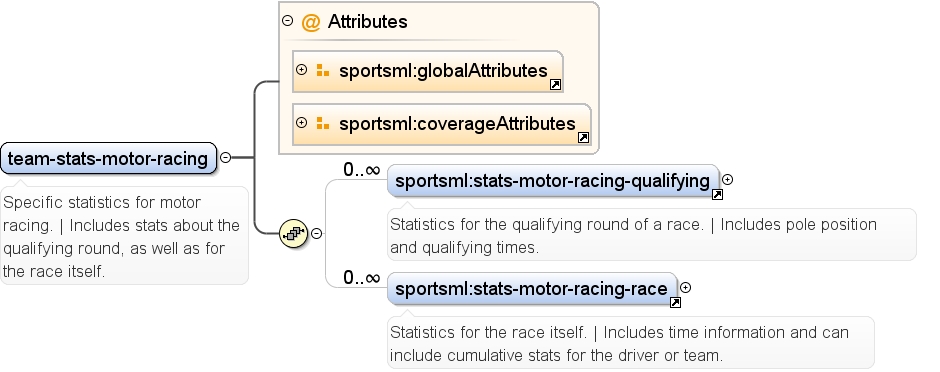
Task: Collapse the sequence compositor minus toggle
Action: coord(317,234)
